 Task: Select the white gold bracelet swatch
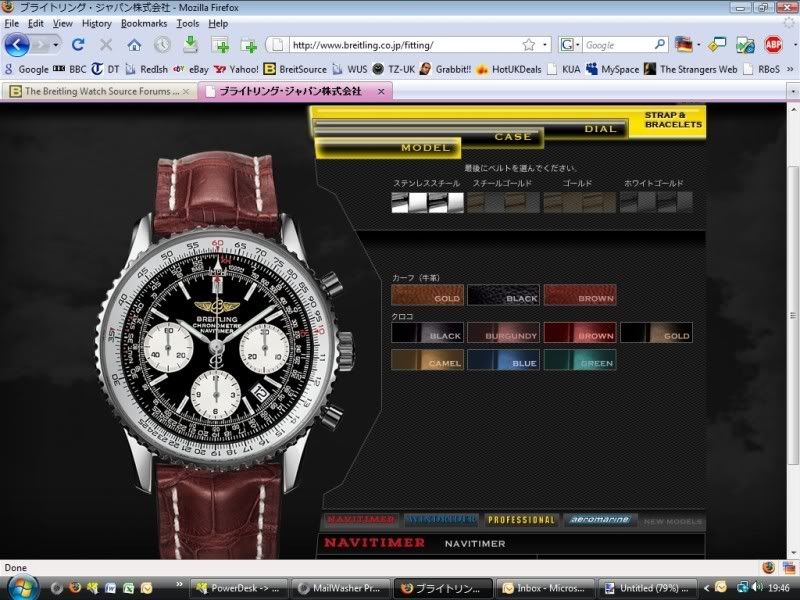pyautogui.click(x=656, y=202)
